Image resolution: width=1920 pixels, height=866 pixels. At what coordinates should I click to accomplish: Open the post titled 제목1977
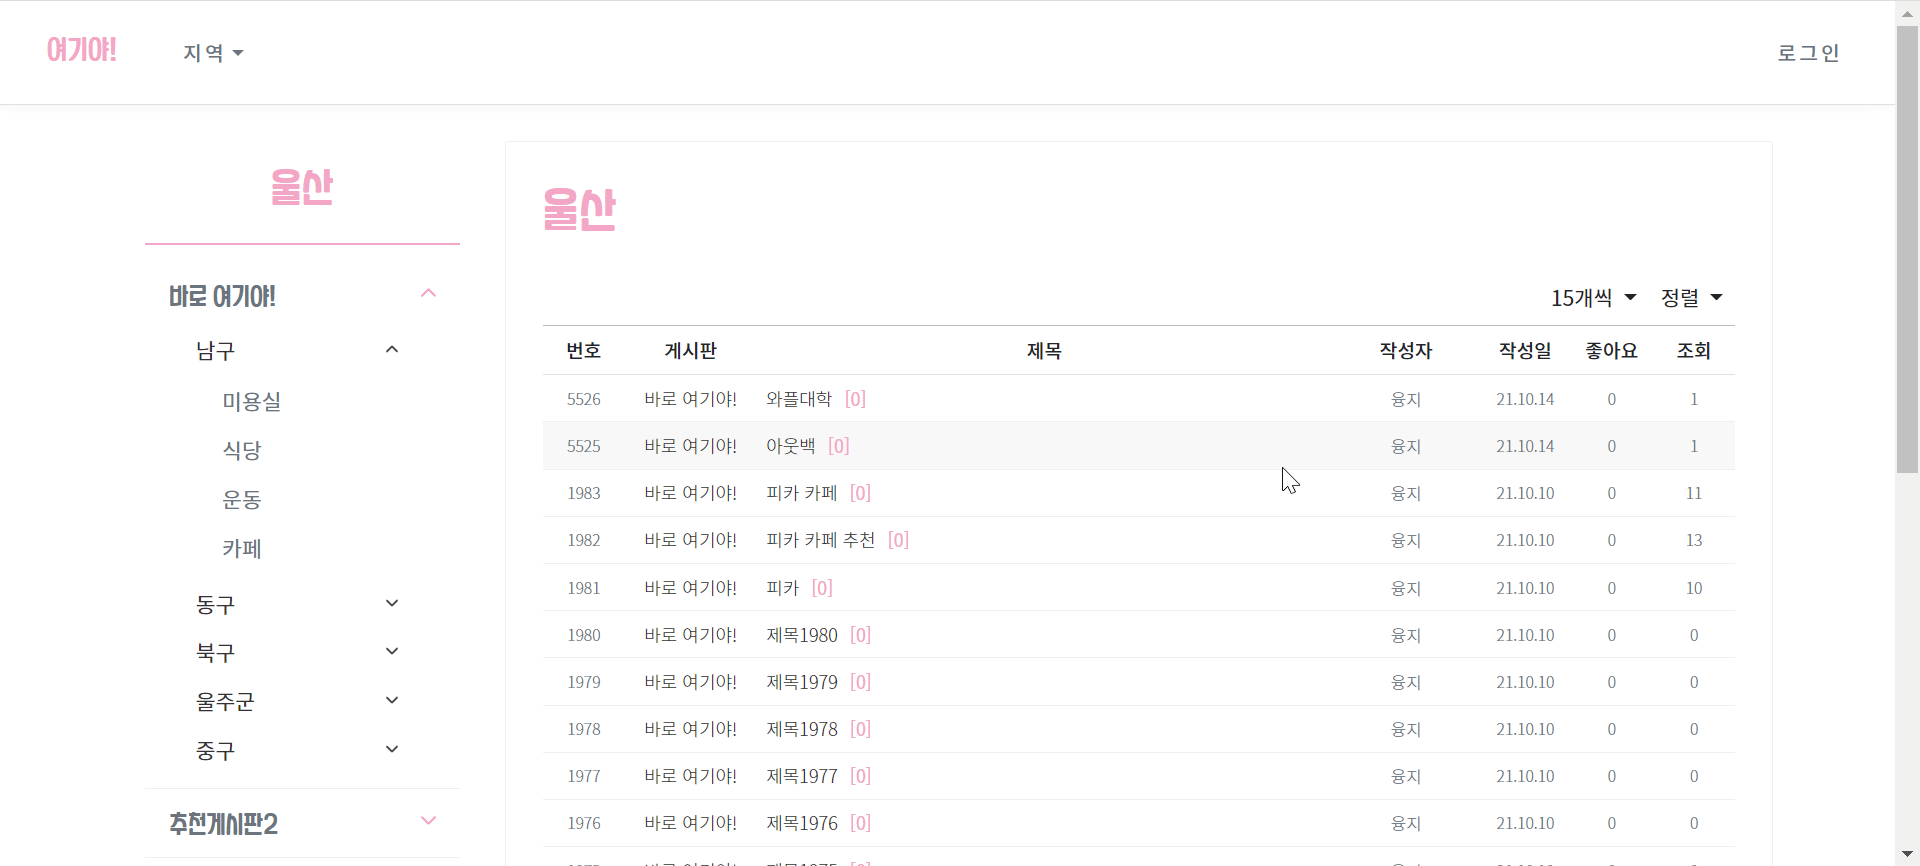(x=801, y=776)
